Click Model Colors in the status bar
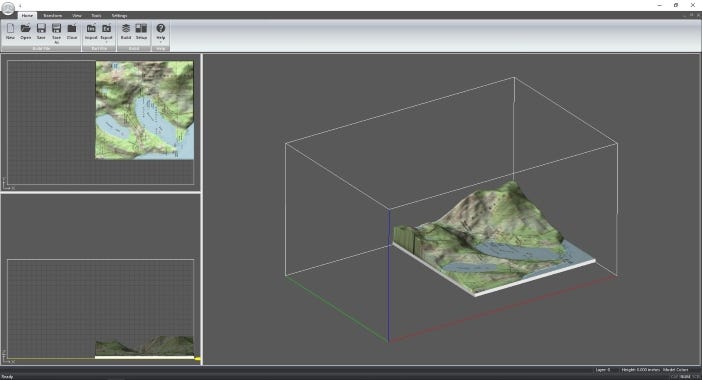Viewport: 702px width, 380px height. (676, 370)
